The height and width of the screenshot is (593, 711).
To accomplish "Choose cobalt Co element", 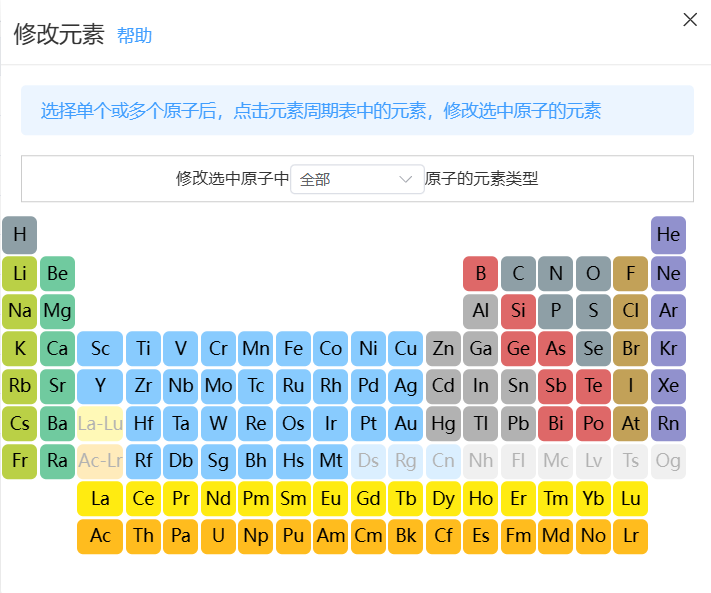I will click(331, 349).
